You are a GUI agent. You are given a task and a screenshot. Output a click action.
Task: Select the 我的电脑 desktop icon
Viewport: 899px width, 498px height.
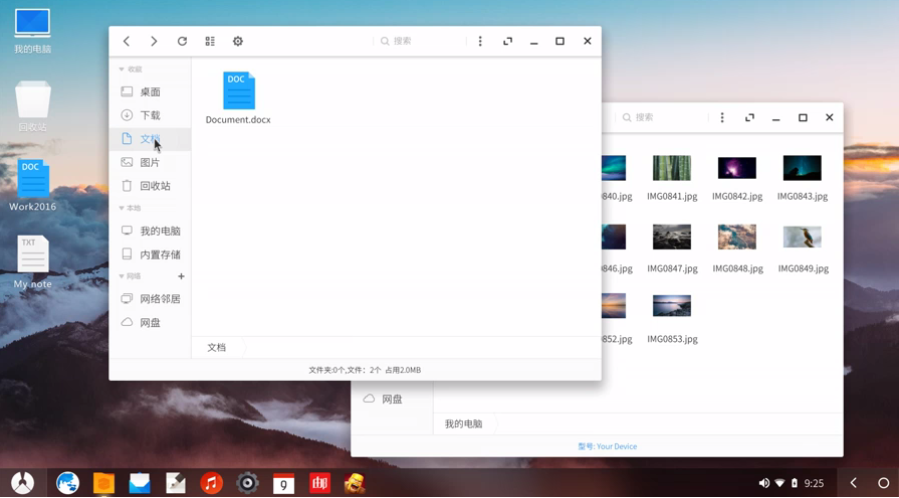[x=33, y=31]
